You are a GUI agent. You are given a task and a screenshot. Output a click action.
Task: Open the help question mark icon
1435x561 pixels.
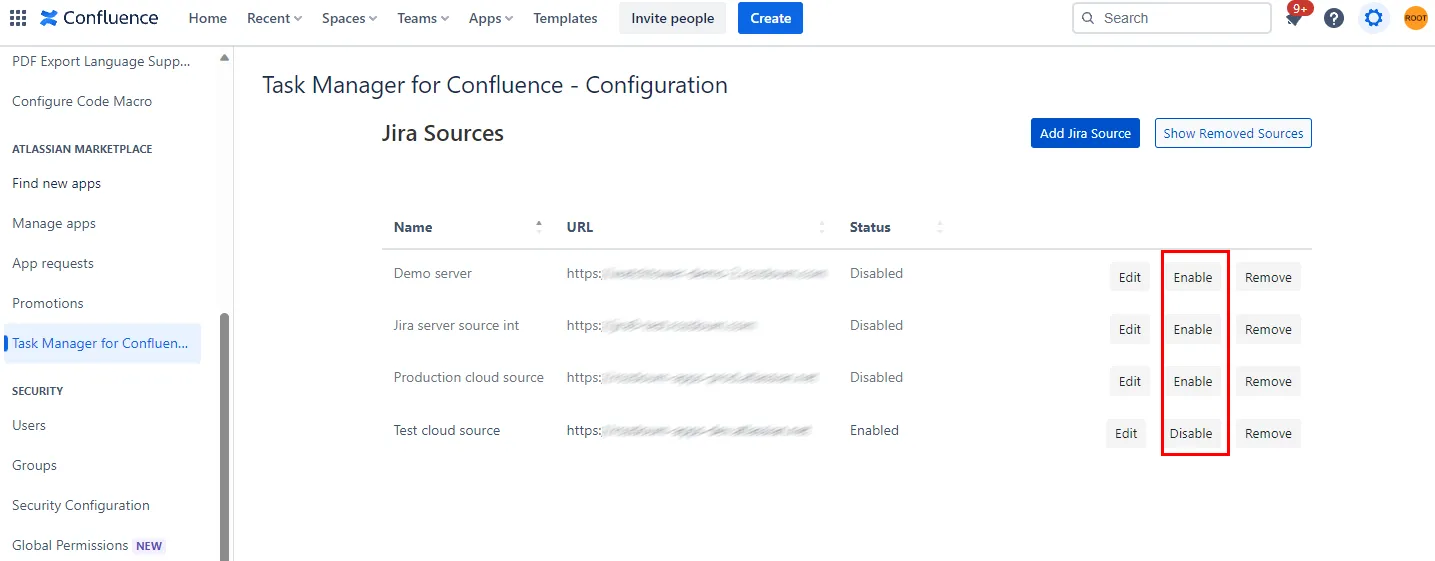[1334, 18]
